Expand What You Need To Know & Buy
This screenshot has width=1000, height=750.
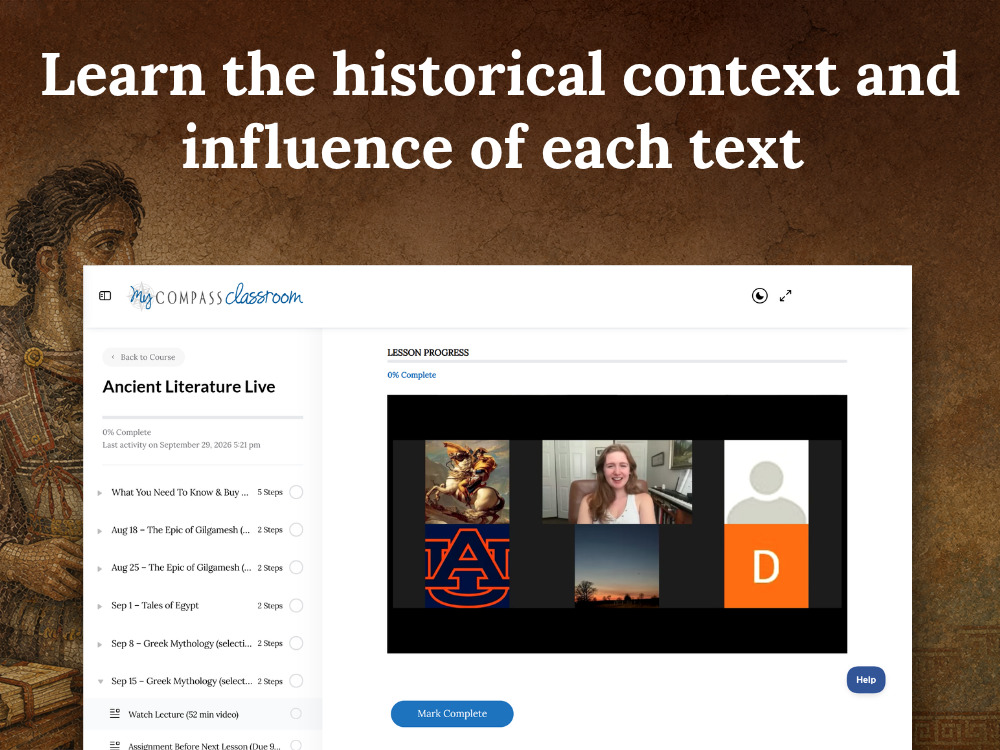(x=100, y=493)
